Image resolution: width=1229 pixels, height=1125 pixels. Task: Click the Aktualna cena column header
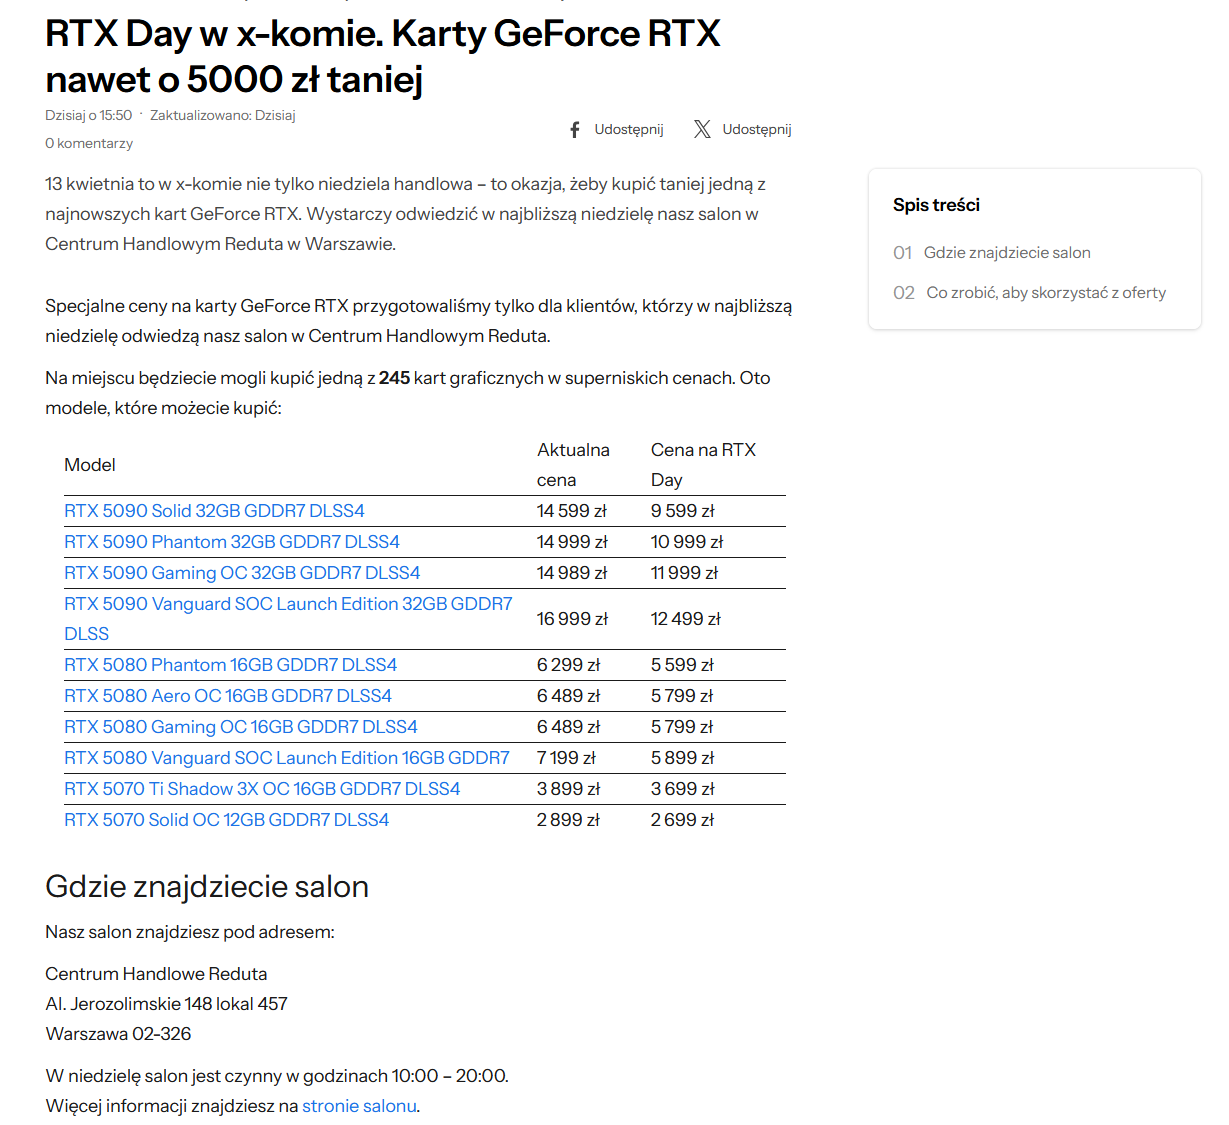(x=573, y=465)
